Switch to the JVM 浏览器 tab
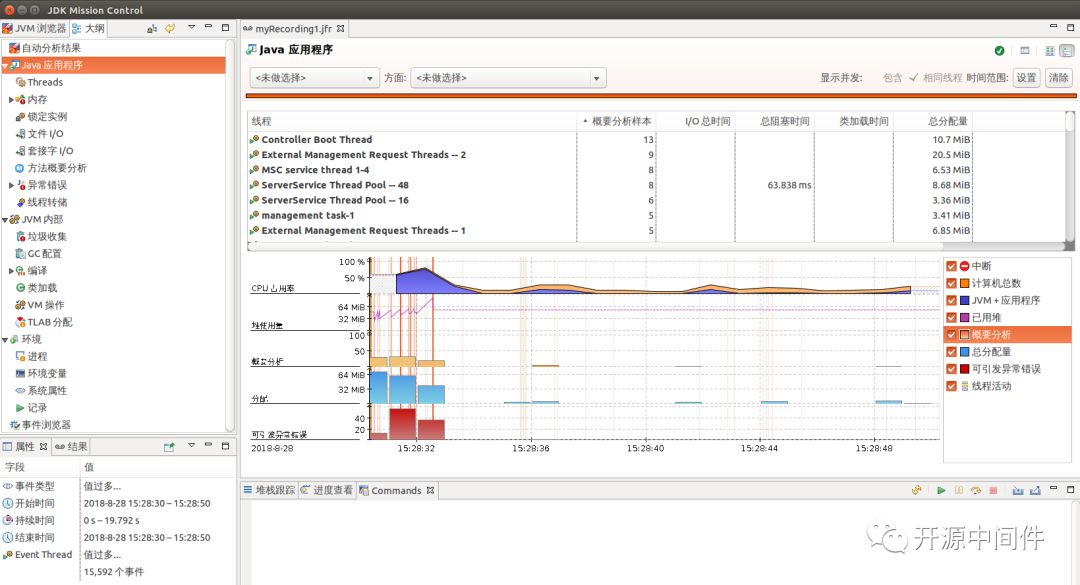The height and width of the screenshot is (585, 1080). (x=34, y=28)
